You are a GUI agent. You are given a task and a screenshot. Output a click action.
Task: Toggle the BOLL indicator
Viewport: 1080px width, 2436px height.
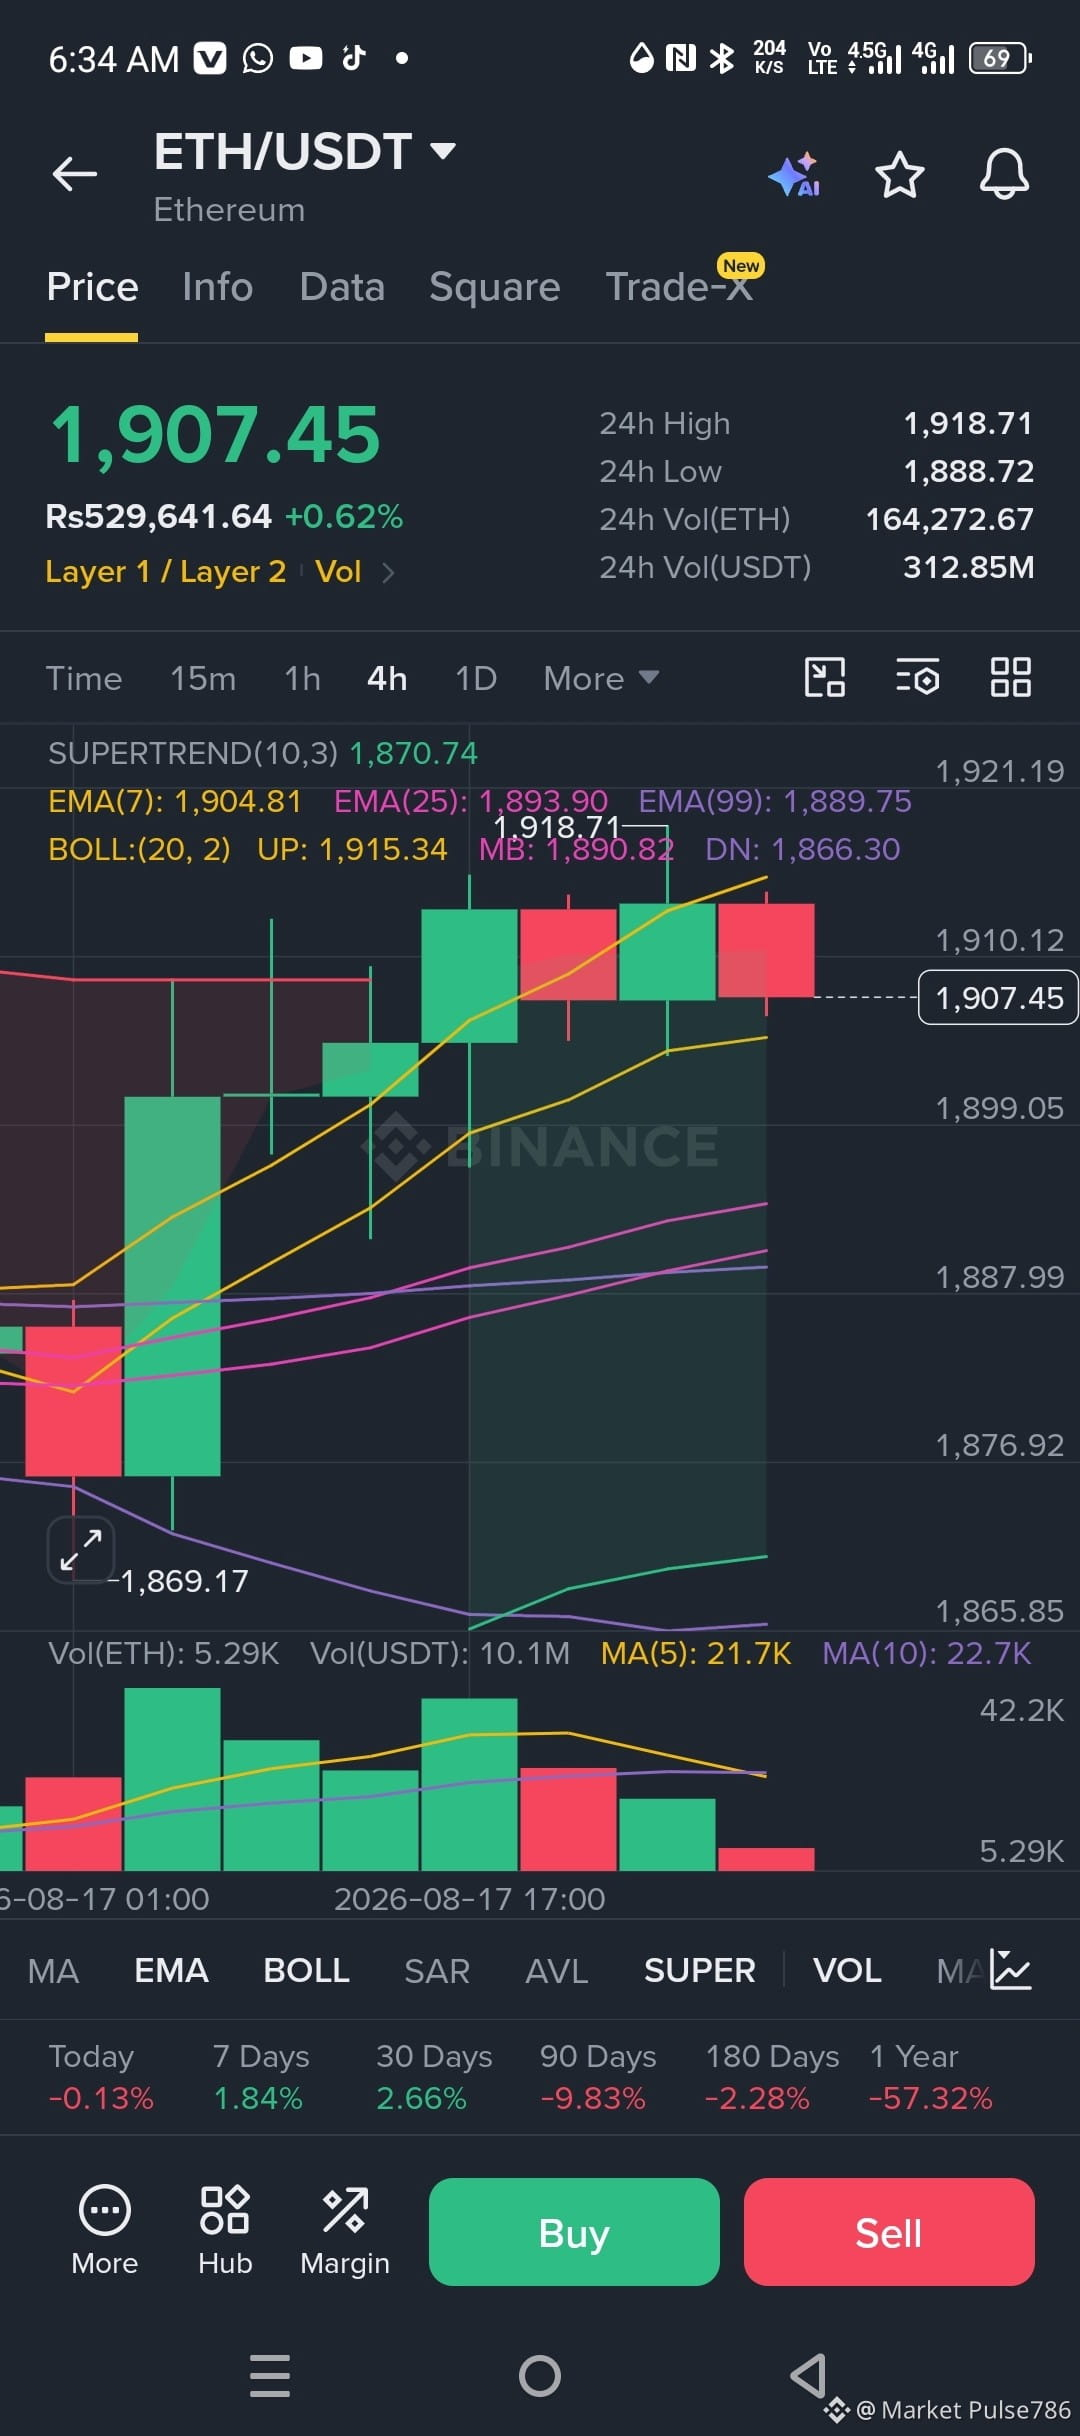click(x=306, y=1970)
